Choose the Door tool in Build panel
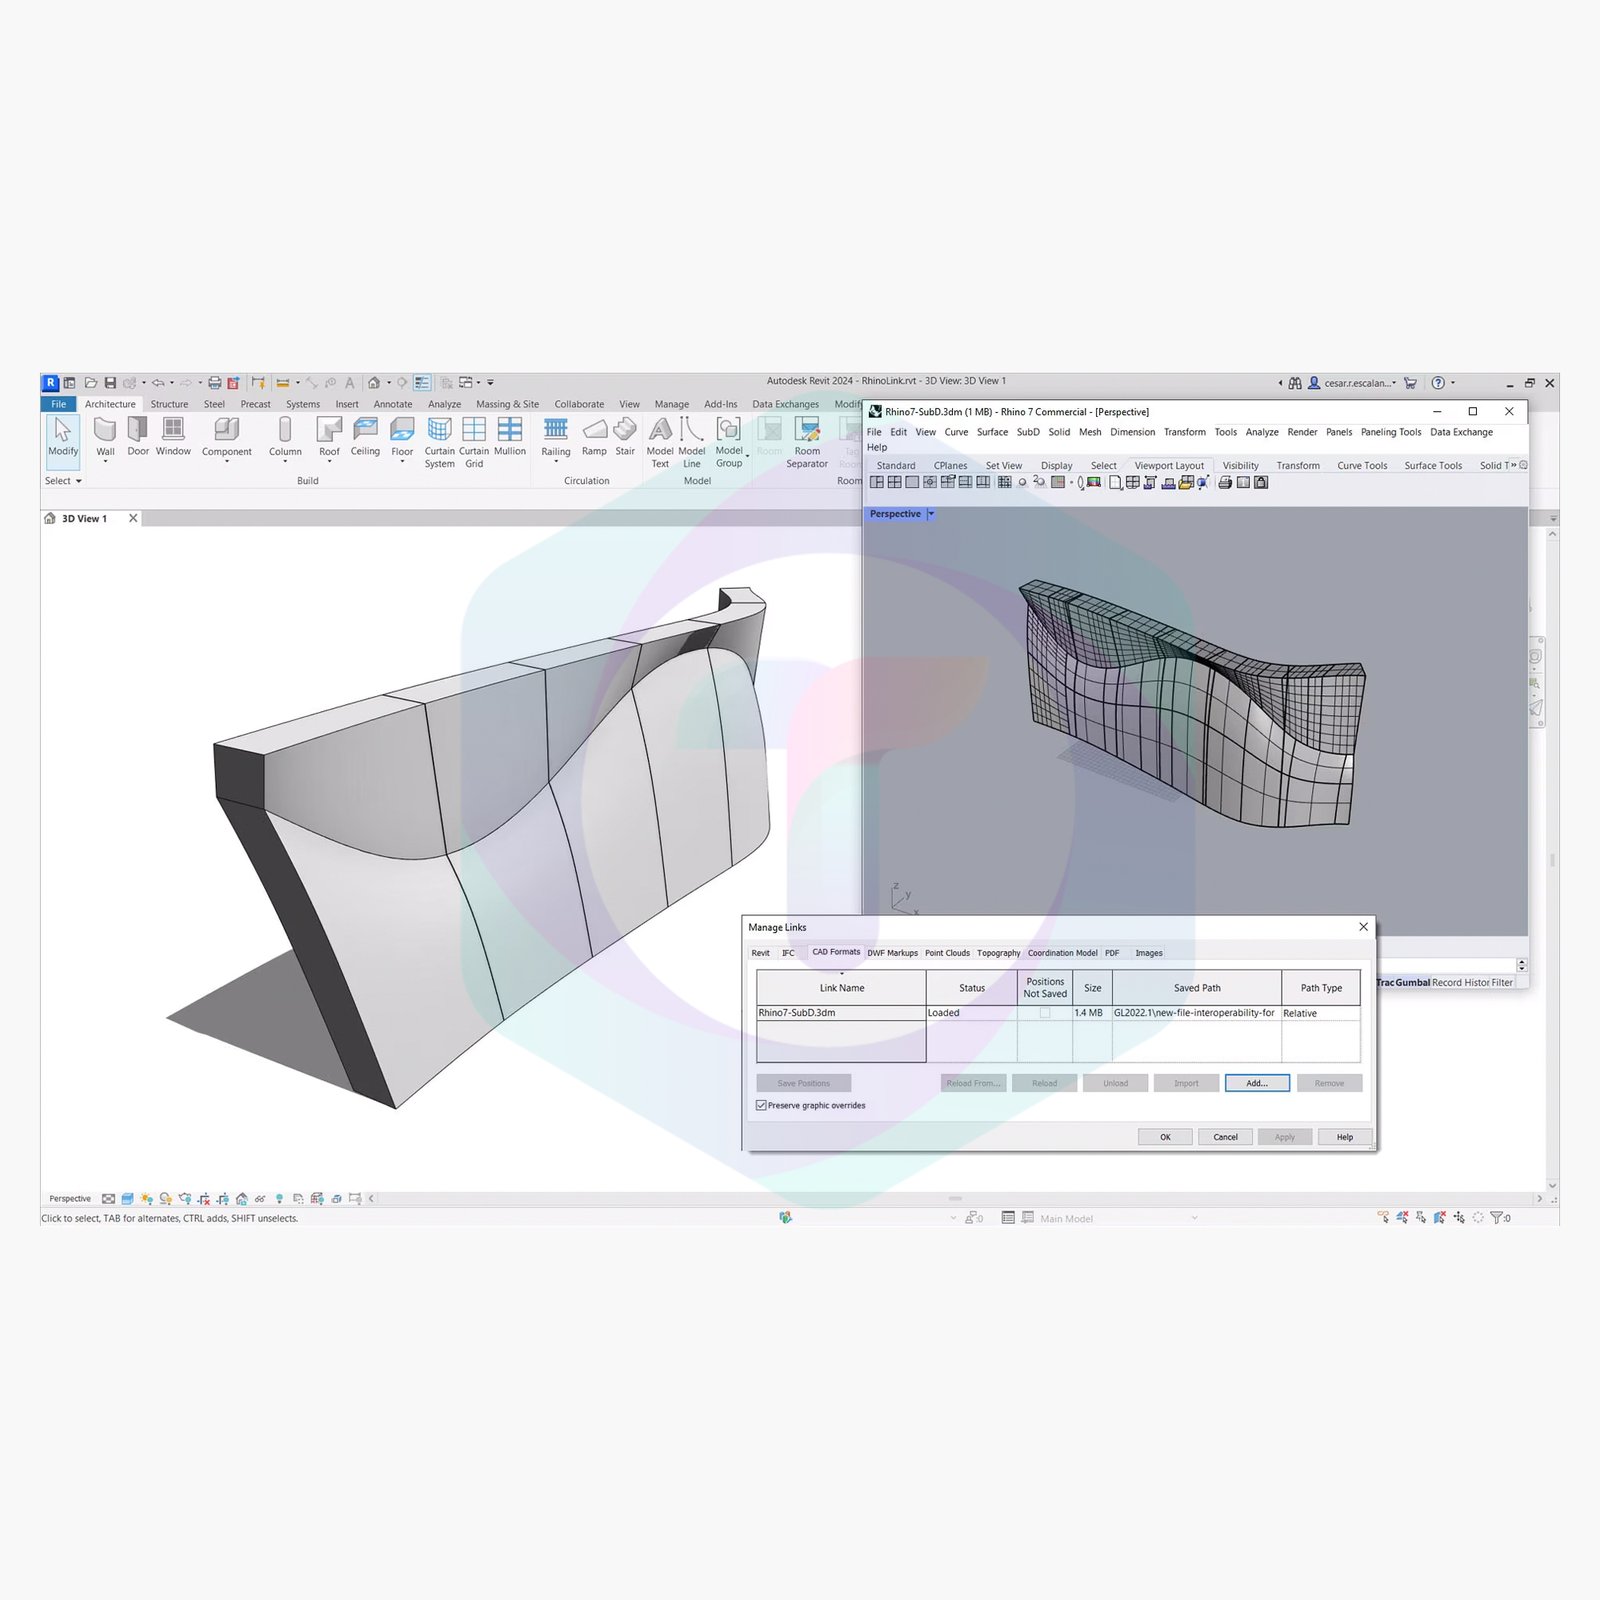Screen dimensions: 1600x1600 click(x=138, y=437)
